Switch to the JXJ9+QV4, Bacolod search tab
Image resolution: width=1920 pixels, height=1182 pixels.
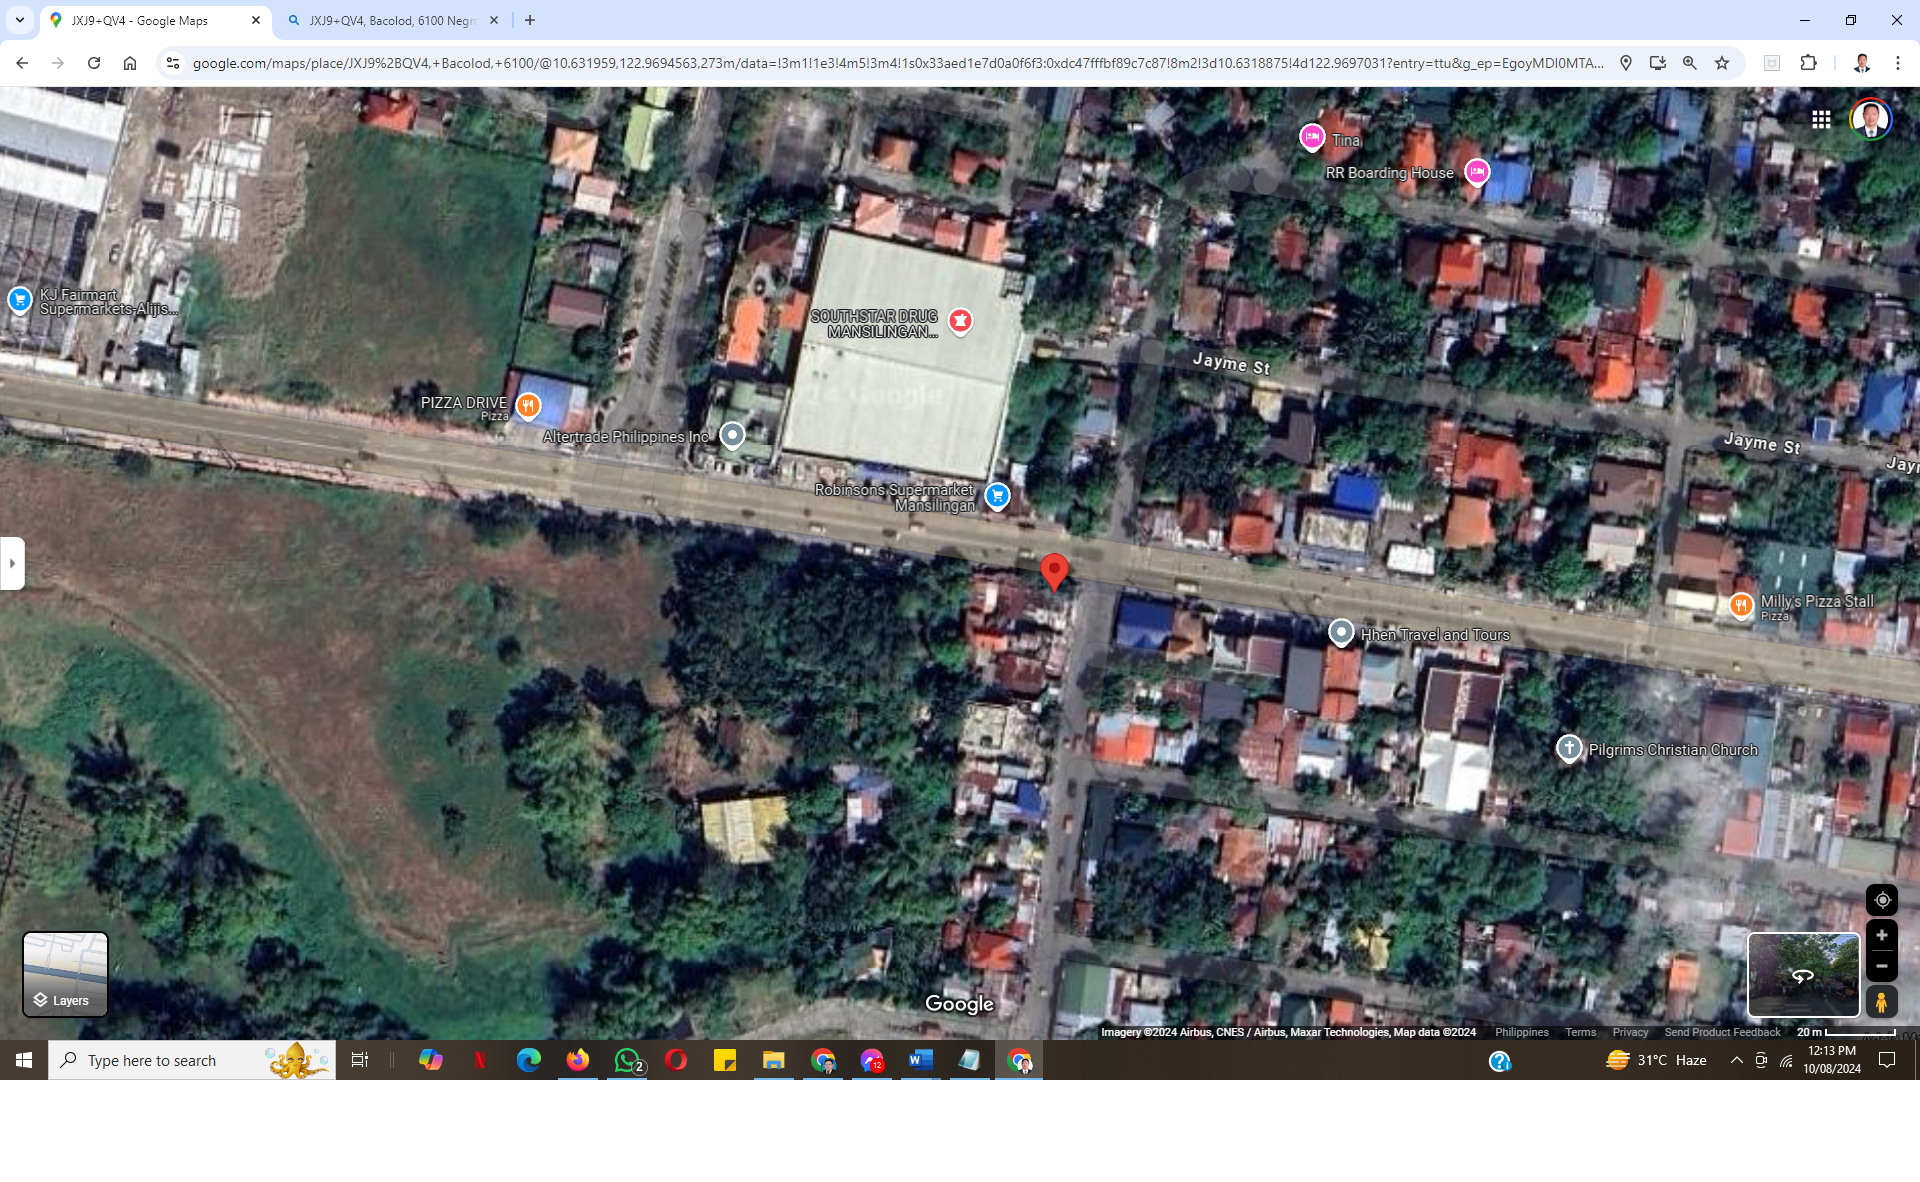click(392, 20)
